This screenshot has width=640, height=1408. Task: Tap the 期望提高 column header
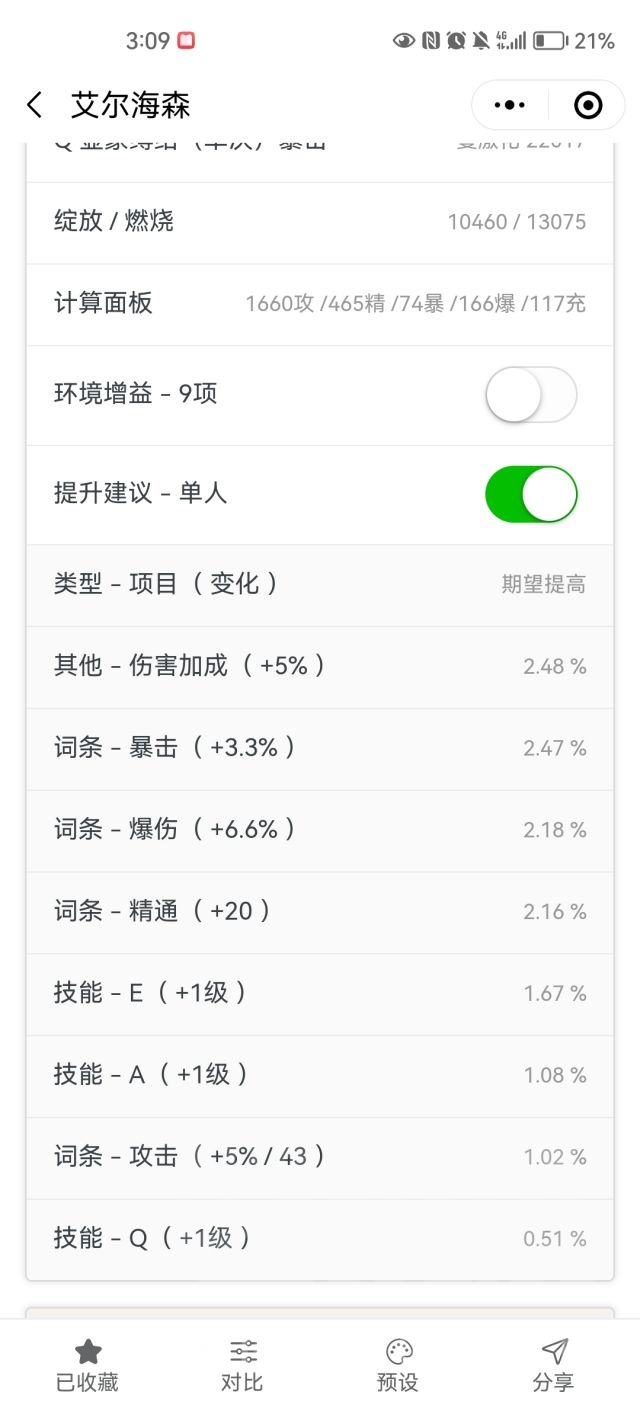pyautogui.click(x=544, y=585)
